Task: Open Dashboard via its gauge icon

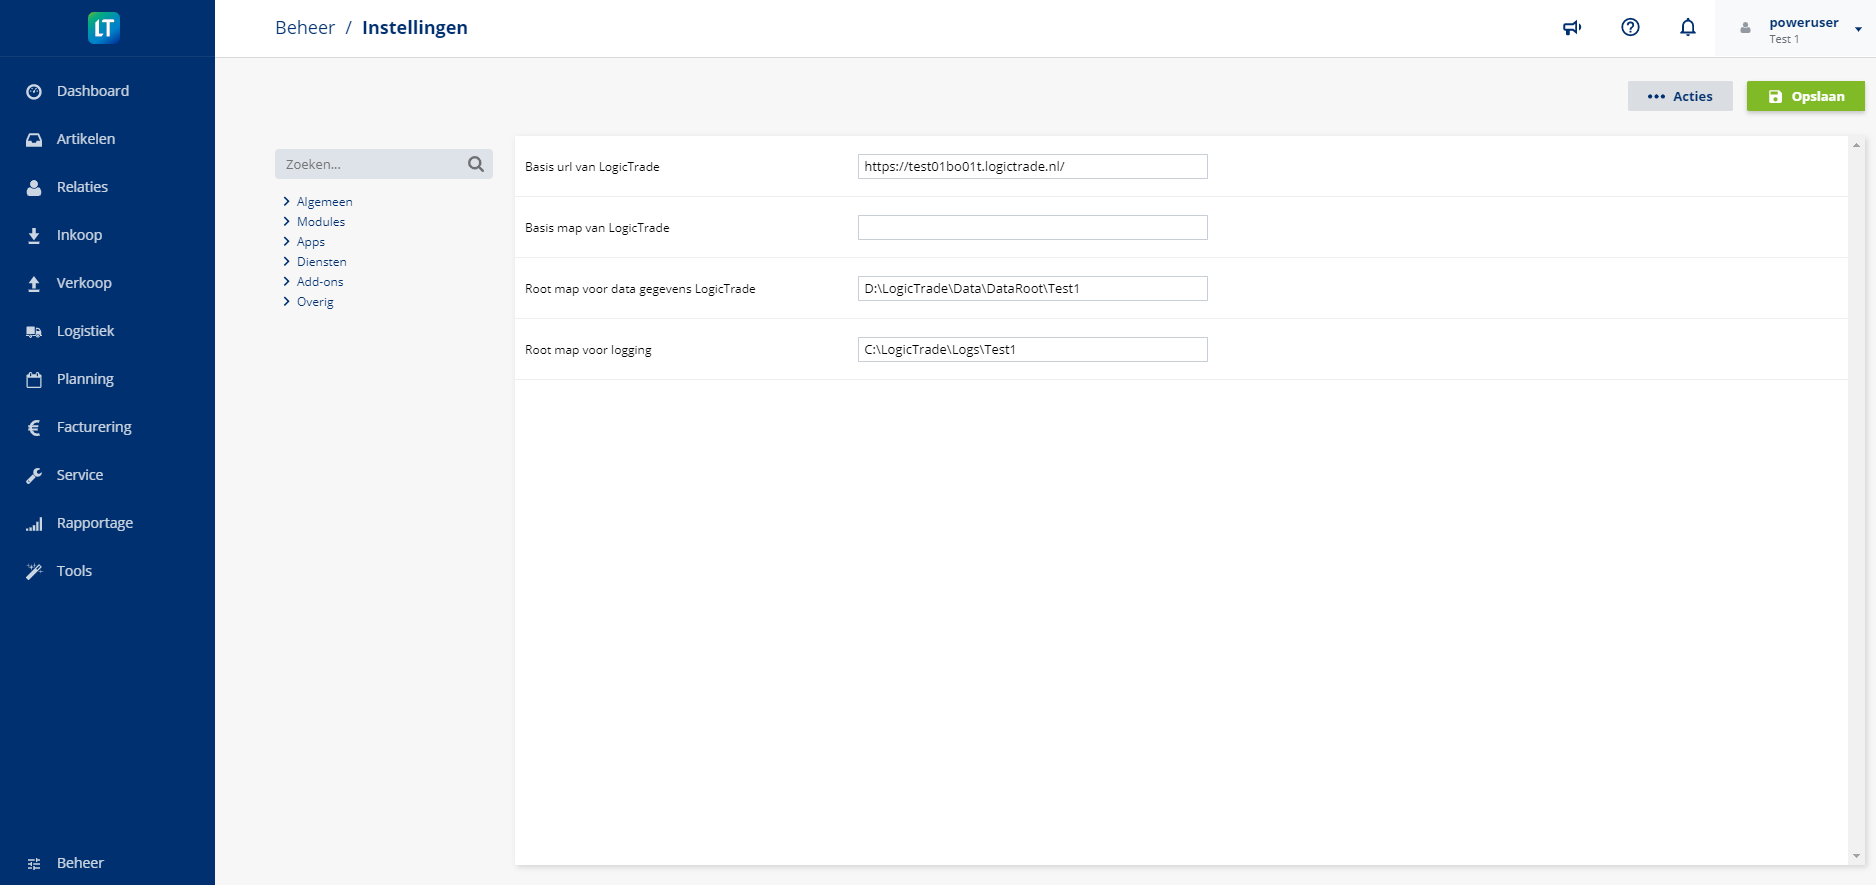Action: pyautogui.click(x=34, y=91)
